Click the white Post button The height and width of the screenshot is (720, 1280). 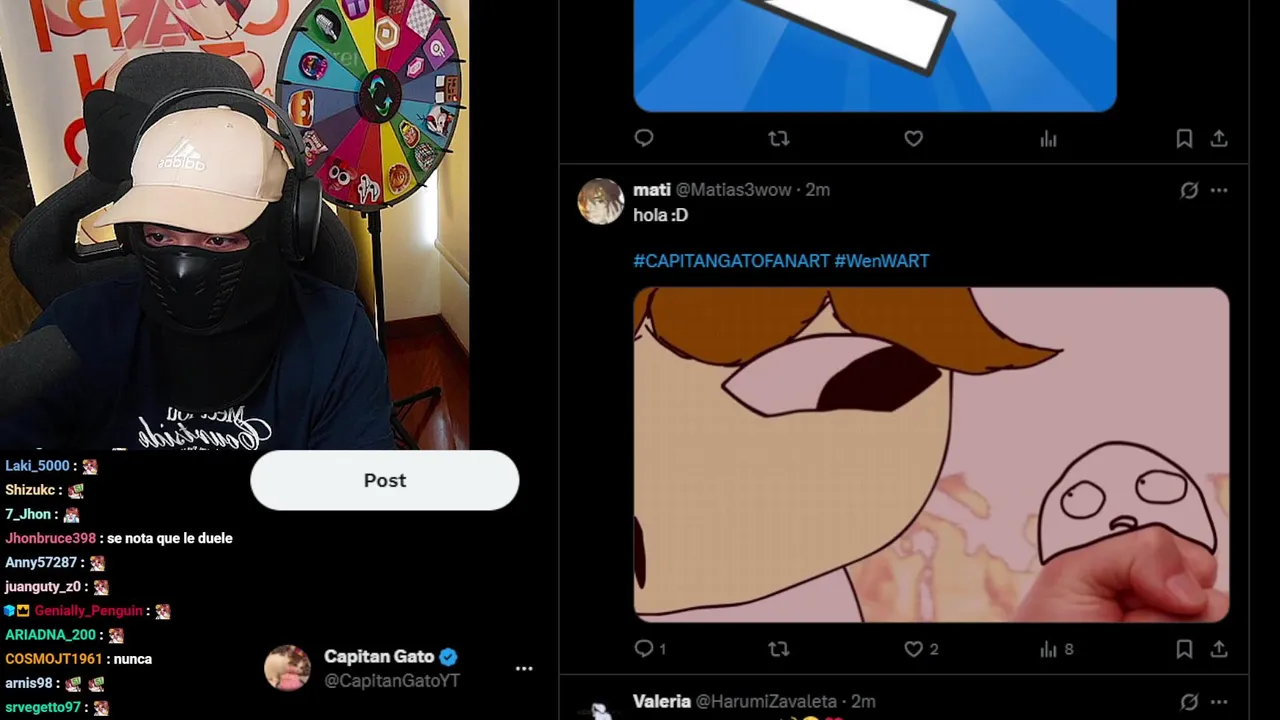point(384,480)
